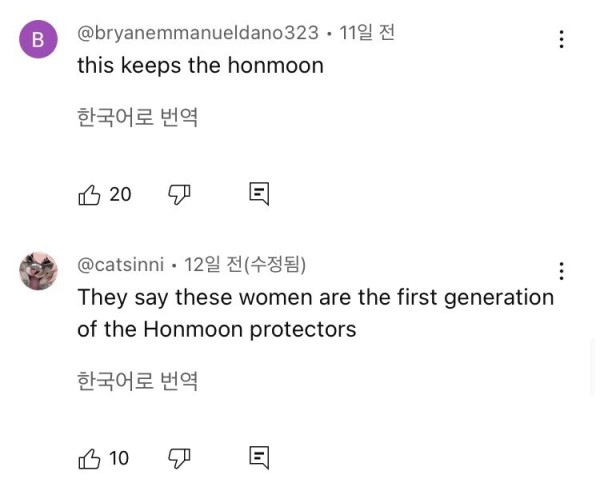Open @catsinni's profile picture
Image resolution: width=600 pixels, height=483 pixels.
(38, 271)
